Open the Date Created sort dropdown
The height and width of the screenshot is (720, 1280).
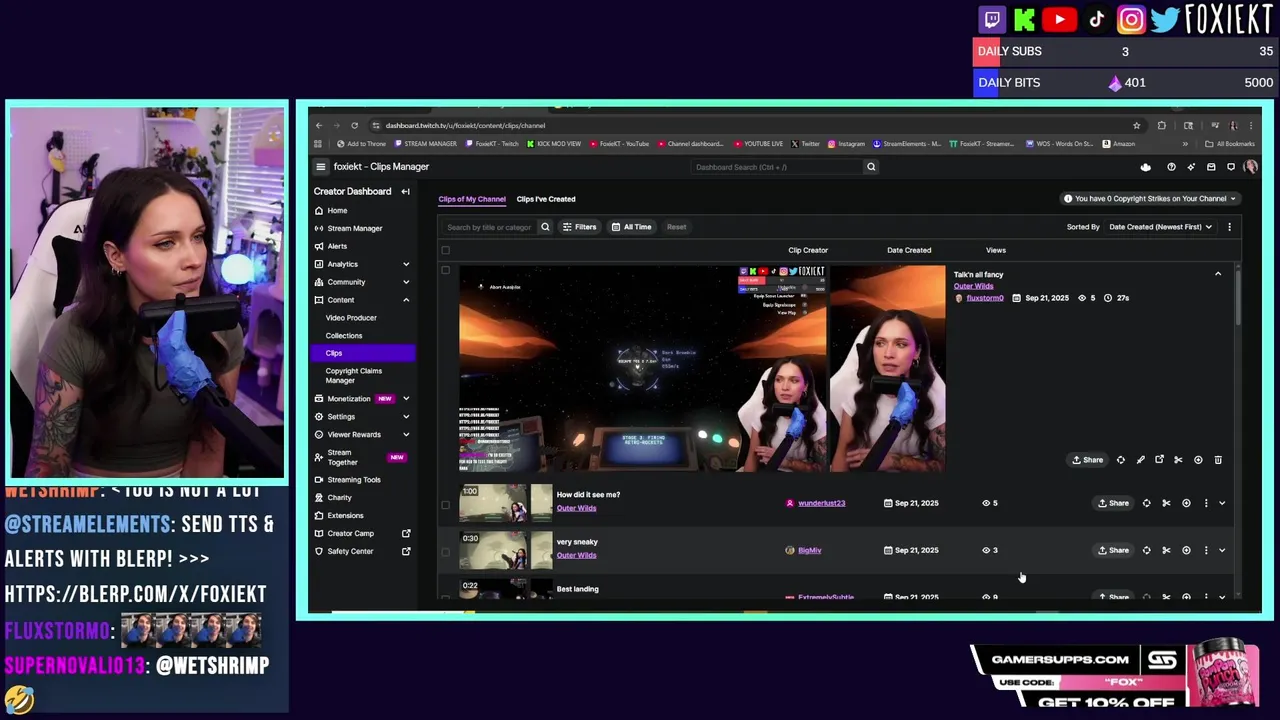pos(1160,227)
